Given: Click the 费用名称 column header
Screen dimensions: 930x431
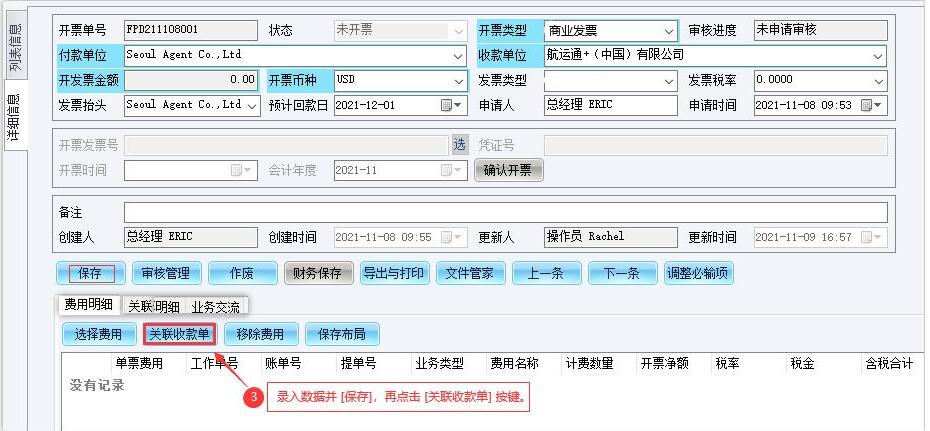Looking at the screenshot, I should (x=514, y=364).
